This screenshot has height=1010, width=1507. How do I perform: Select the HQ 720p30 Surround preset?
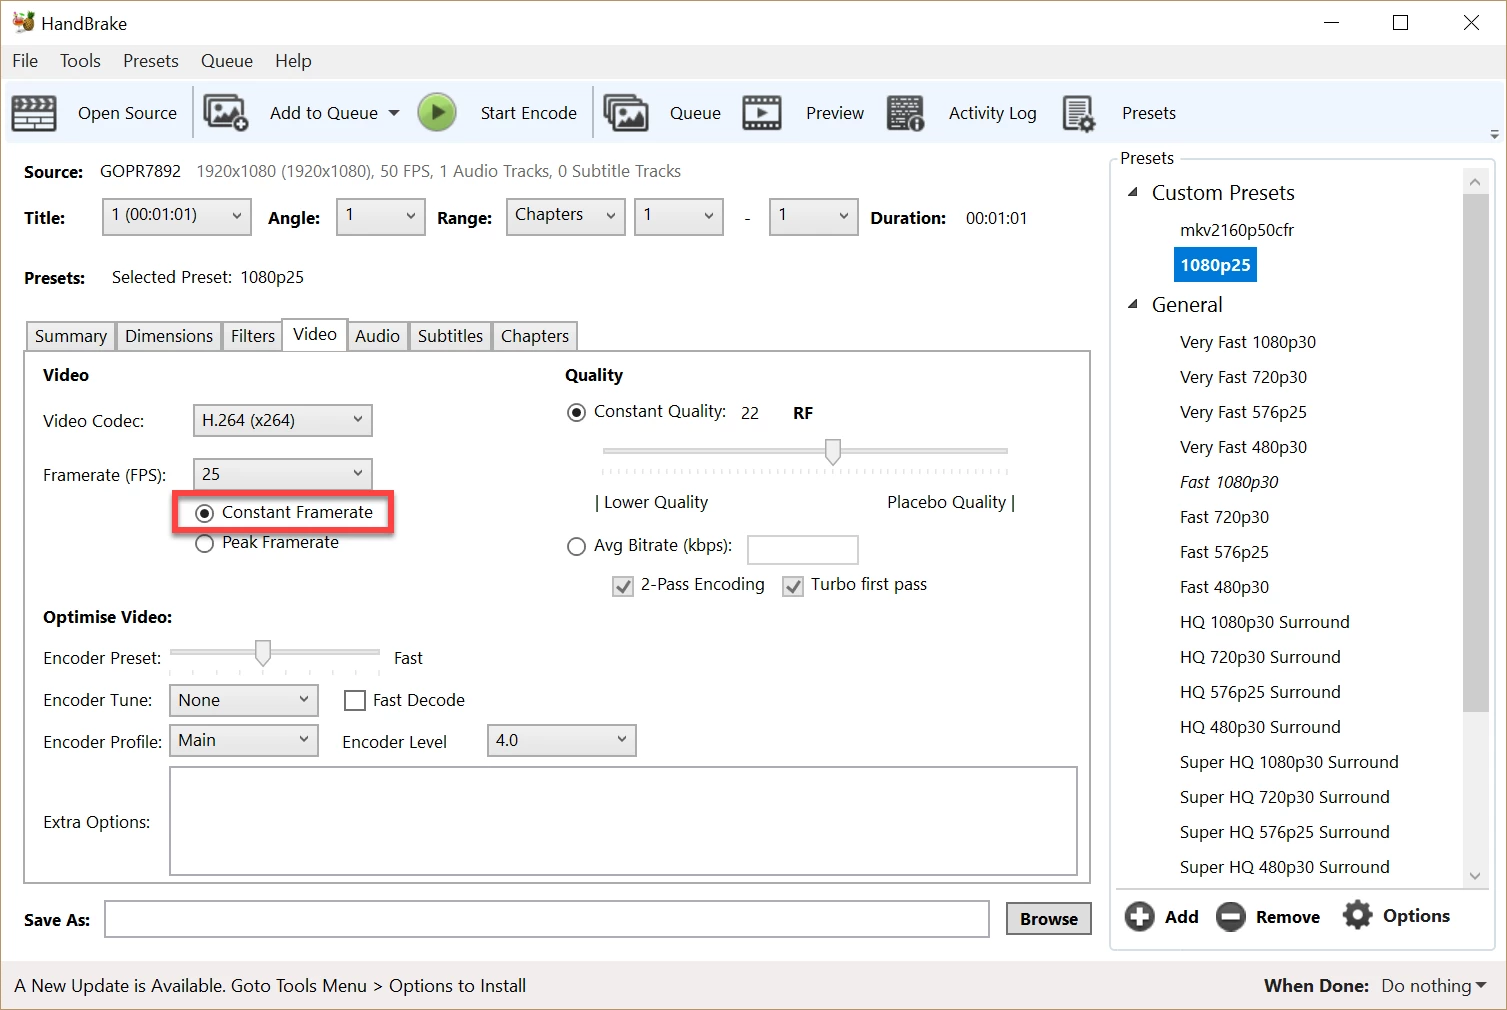[x=1260, y=657]
